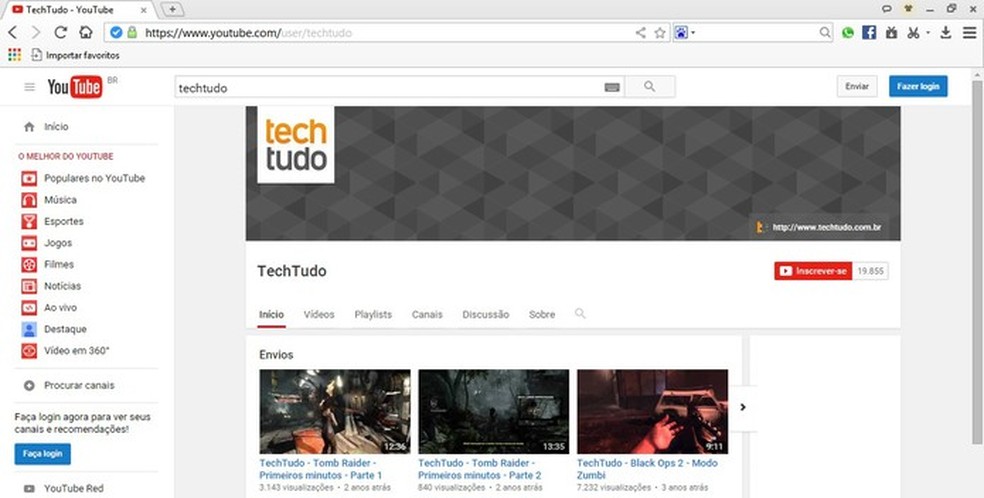
Task: Click the blue Faça login sidebar button
Action: point(43,453)
